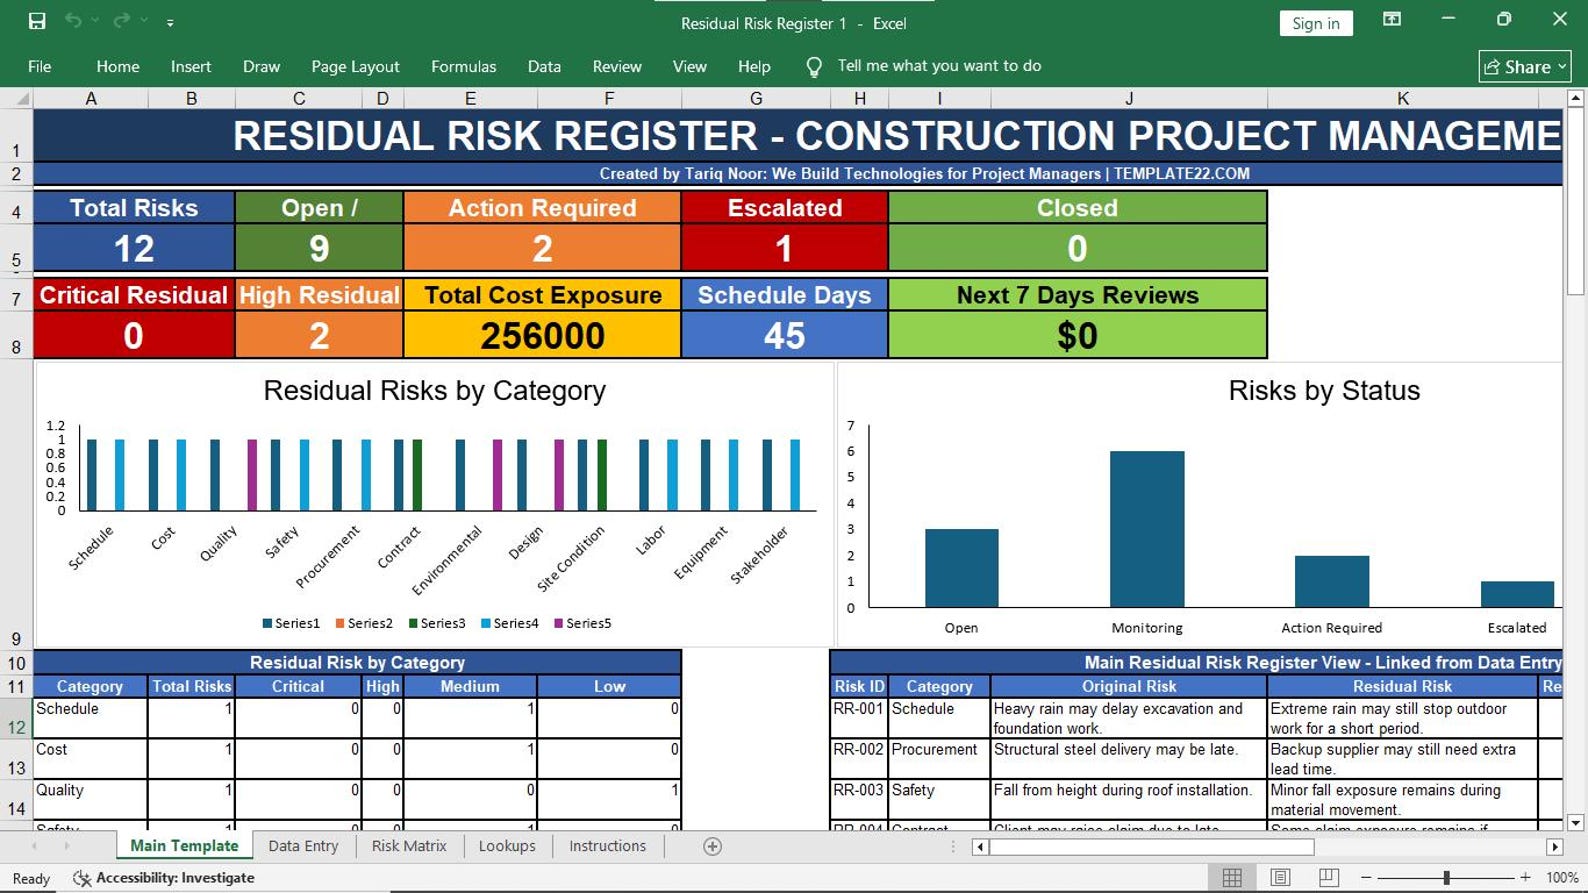
Task: Switch to Page Break Preview icon
Action: coord(1328,878)
